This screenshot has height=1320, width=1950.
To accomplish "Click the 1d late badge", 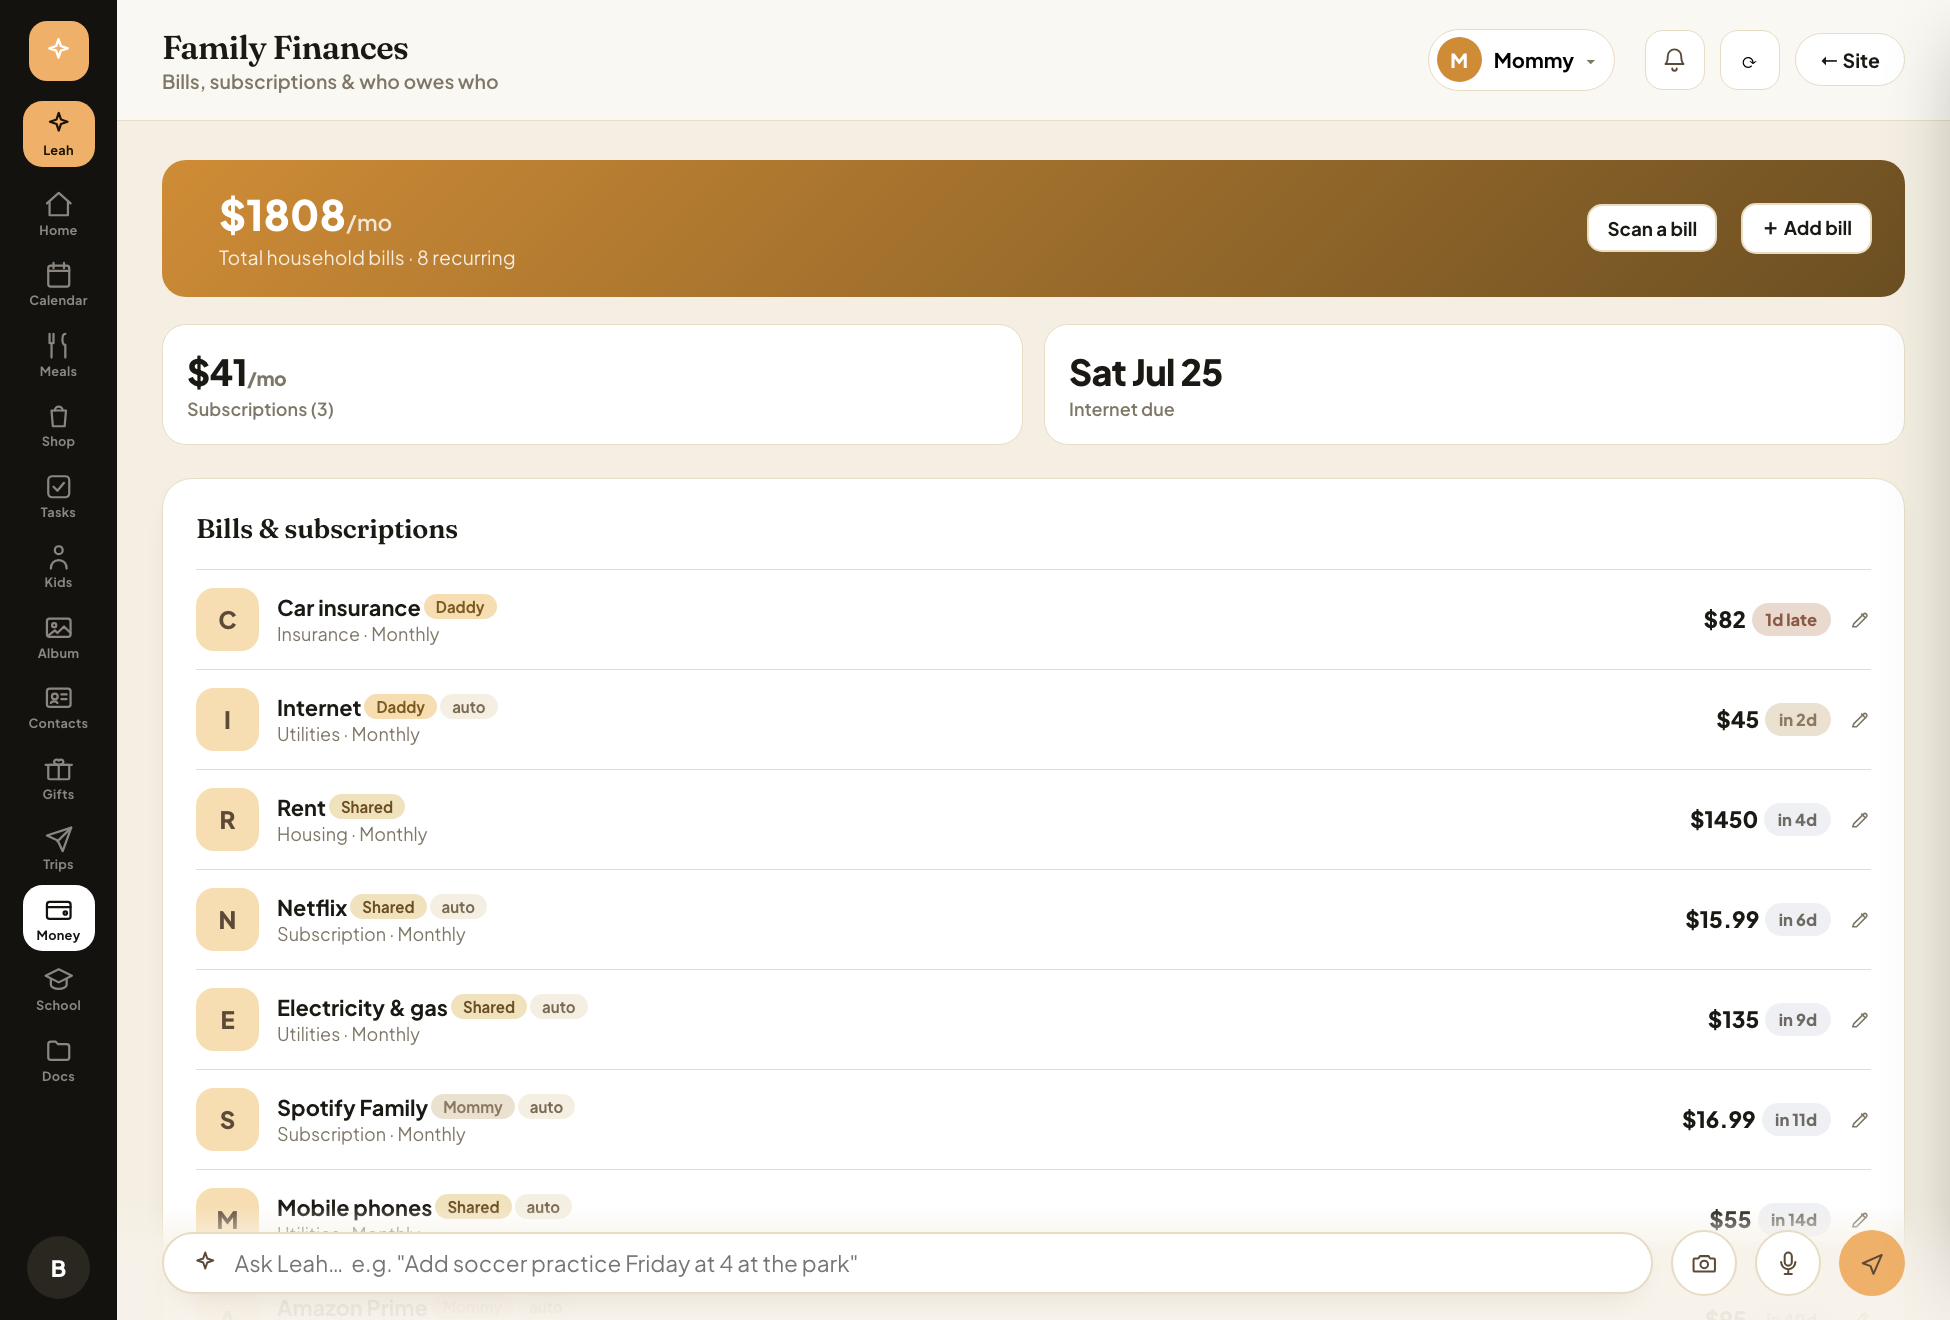I will (1791, 620).
